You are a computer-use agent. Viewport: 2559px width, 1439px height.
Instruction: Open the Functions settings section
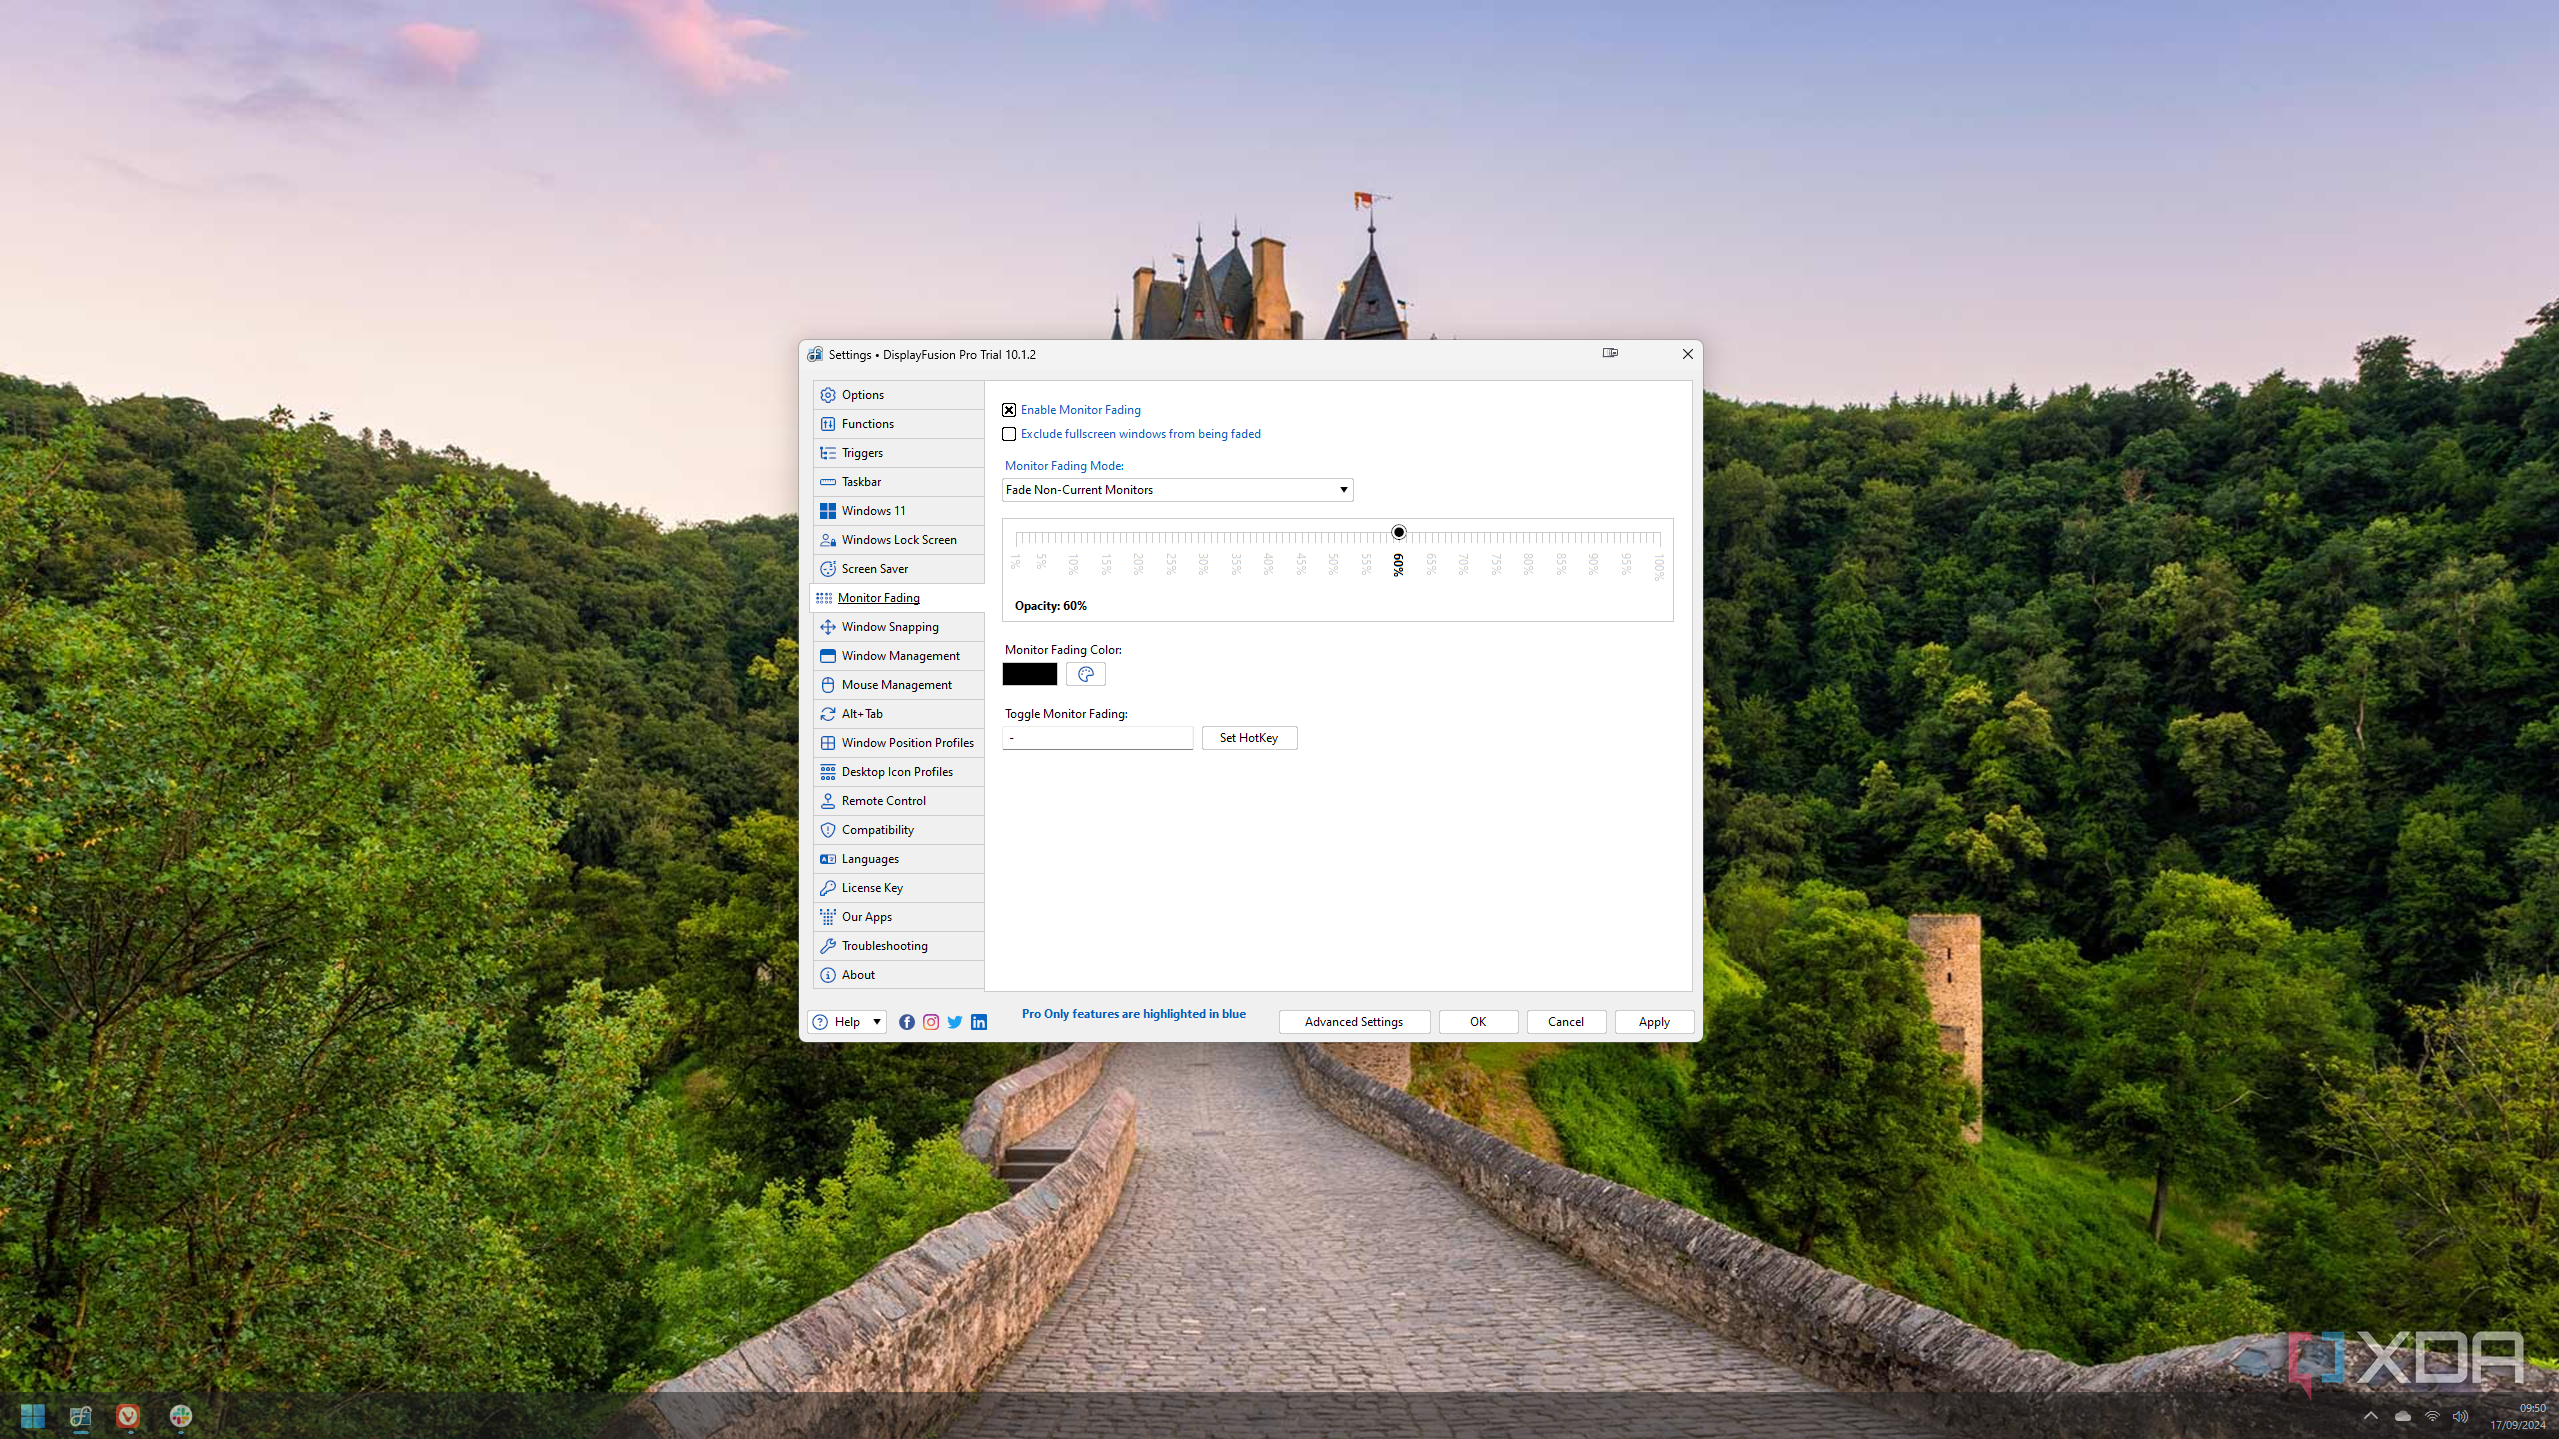point(898,424)
